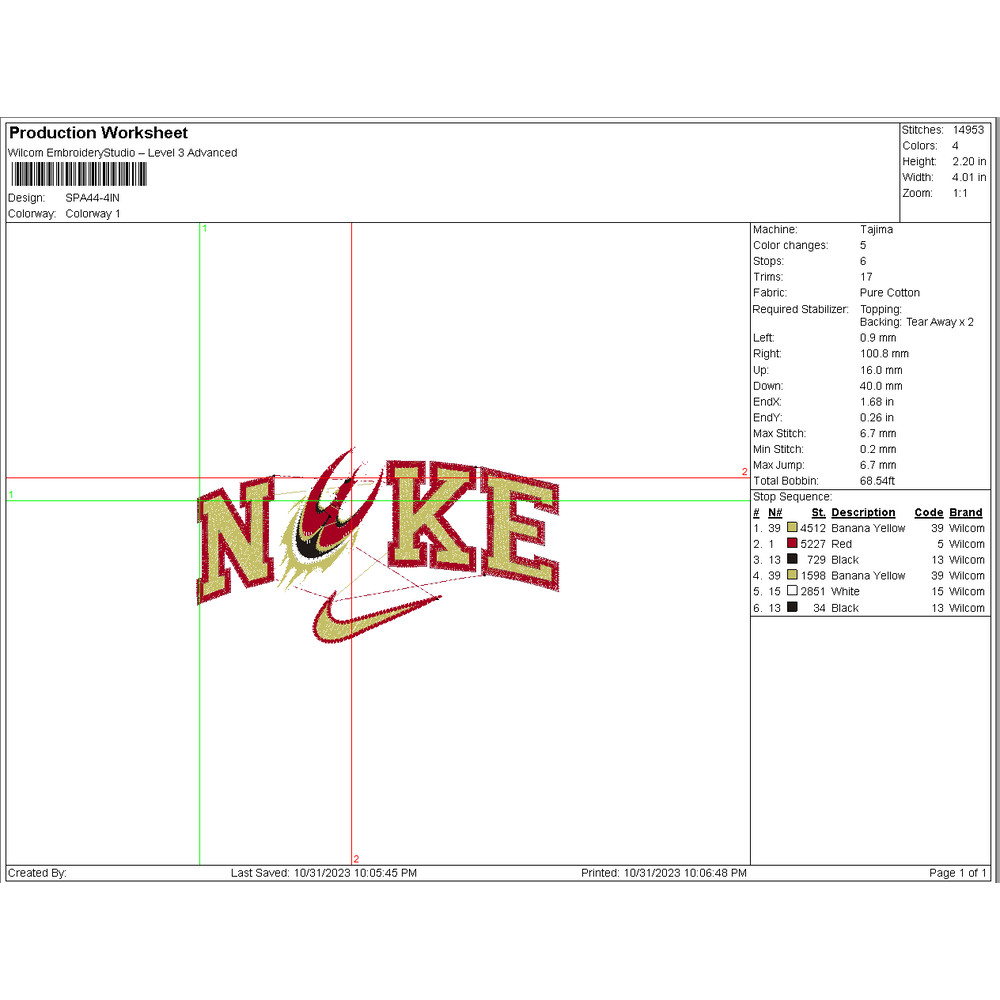Select the letter E in embroidery design
The image size is (1000, 1000).
click(x=520, y=530)
